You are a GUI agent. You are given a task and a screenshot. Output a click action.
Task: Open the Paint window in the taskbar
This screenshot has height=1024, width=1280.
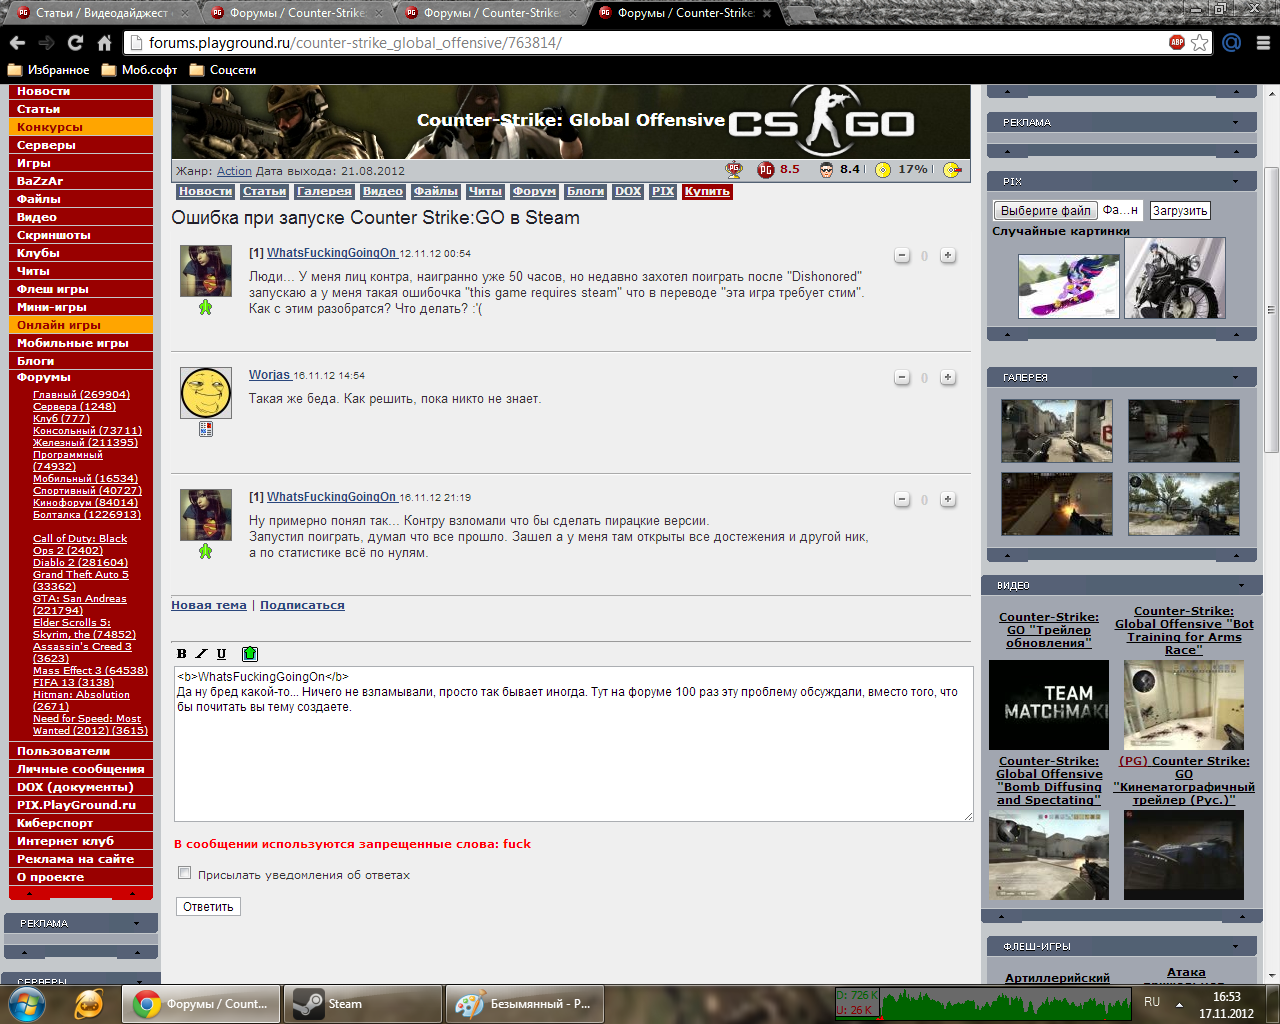tap(525, 1004)
